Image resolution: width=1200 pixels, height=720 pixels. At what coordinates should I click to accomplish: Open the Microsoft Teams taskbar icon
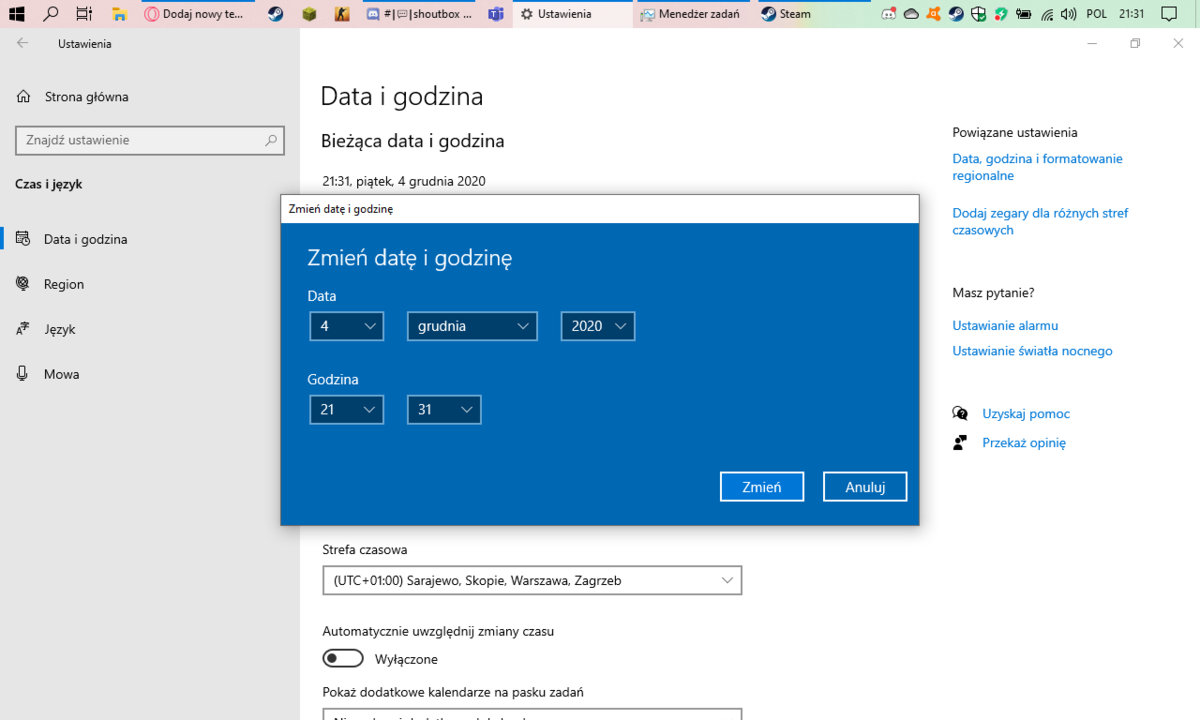click(x=496, y=14)
